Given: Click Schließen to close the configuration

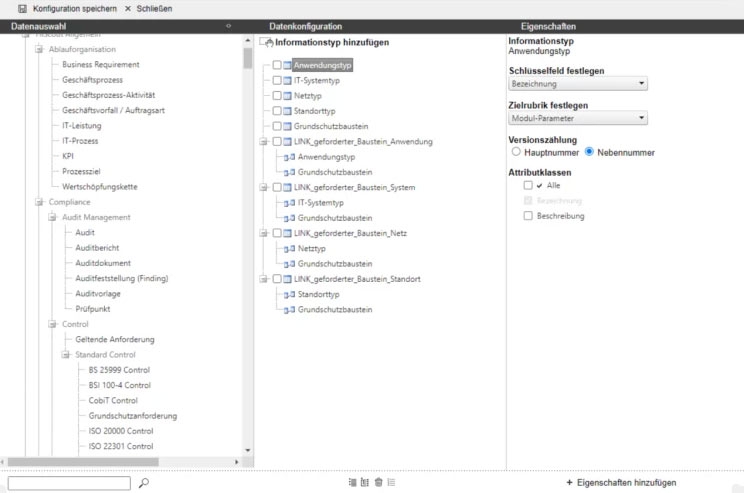Looking at the screenshot, I should point(148,8).
